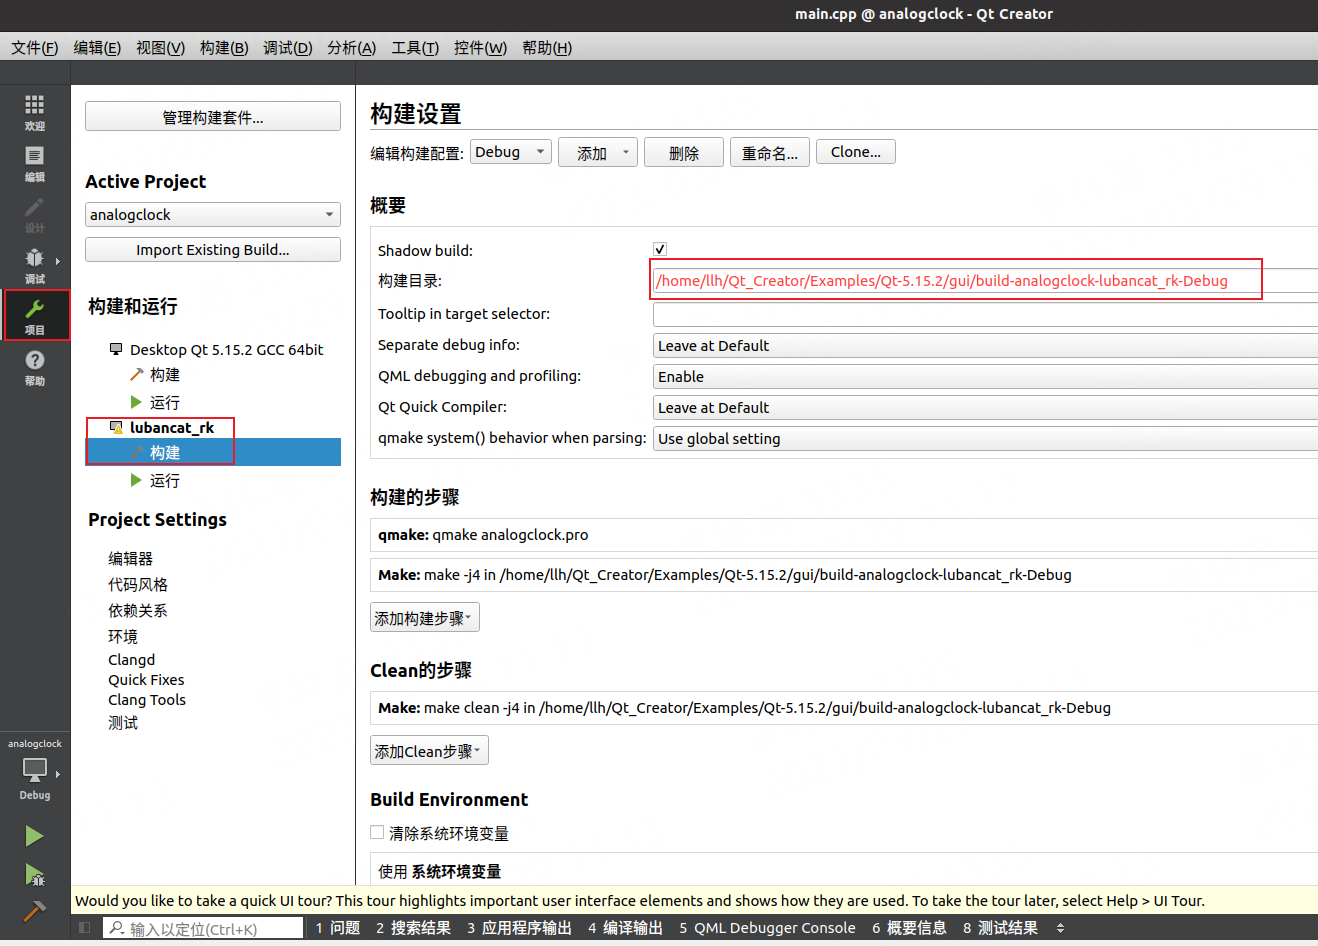Open the 工具(T) menu
Screen dimensions: 1318x946
pos(415,47)
